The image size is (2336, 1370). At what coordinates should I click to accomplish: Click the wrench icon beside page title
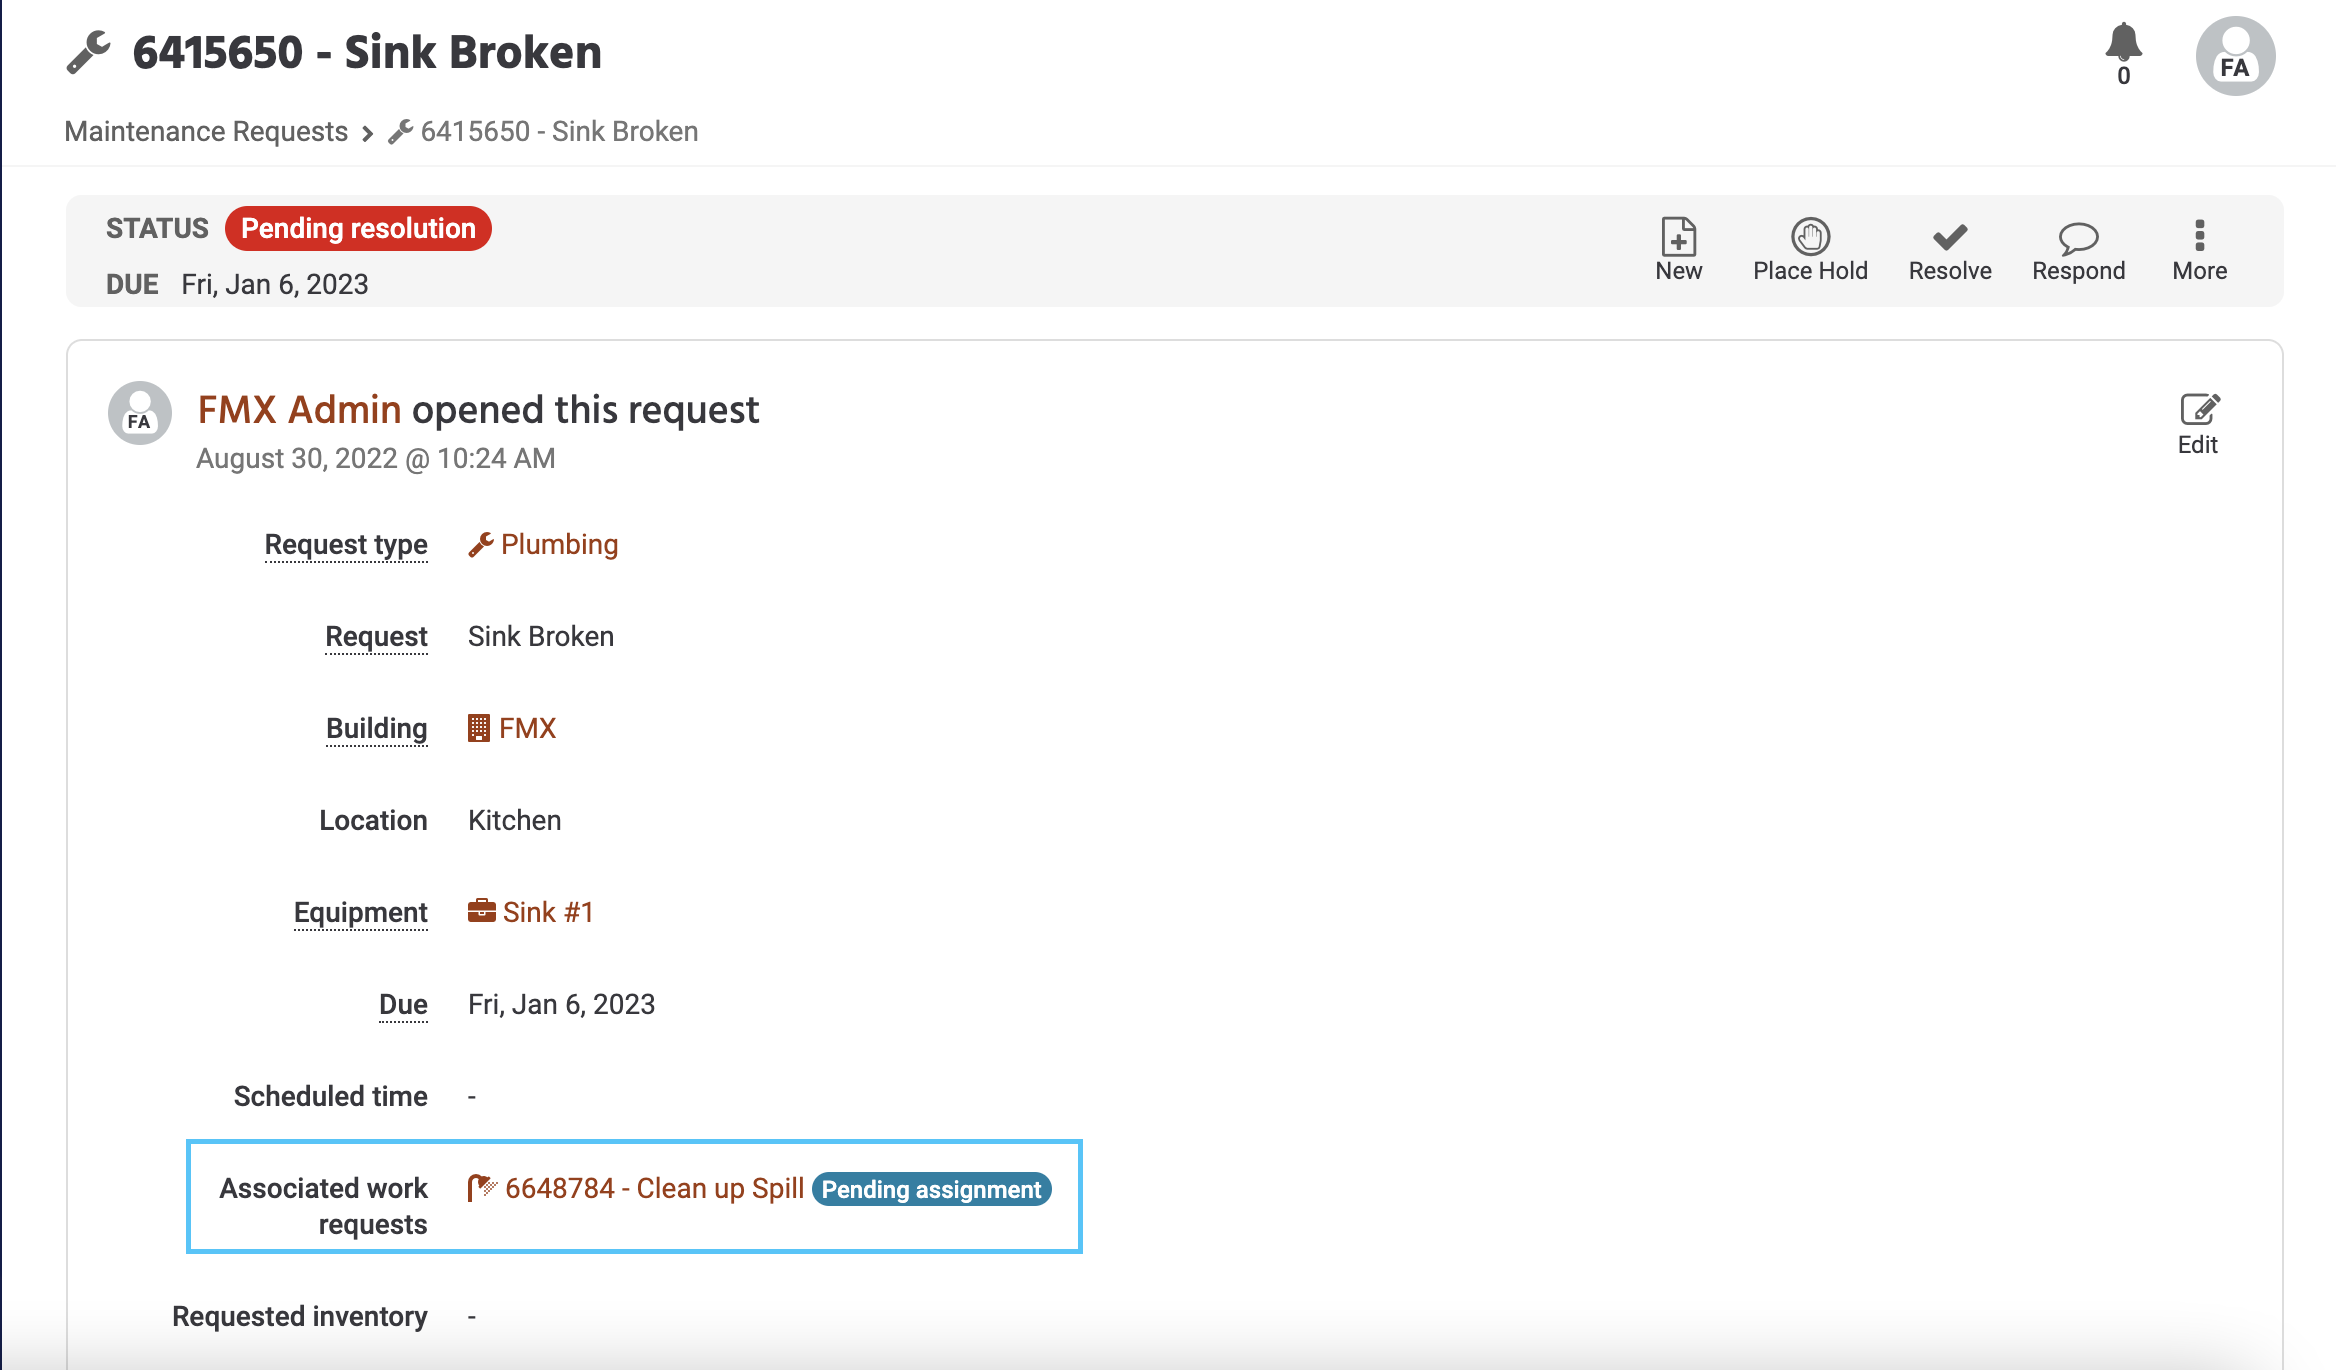pyautogui.click(x=88, y=52)
